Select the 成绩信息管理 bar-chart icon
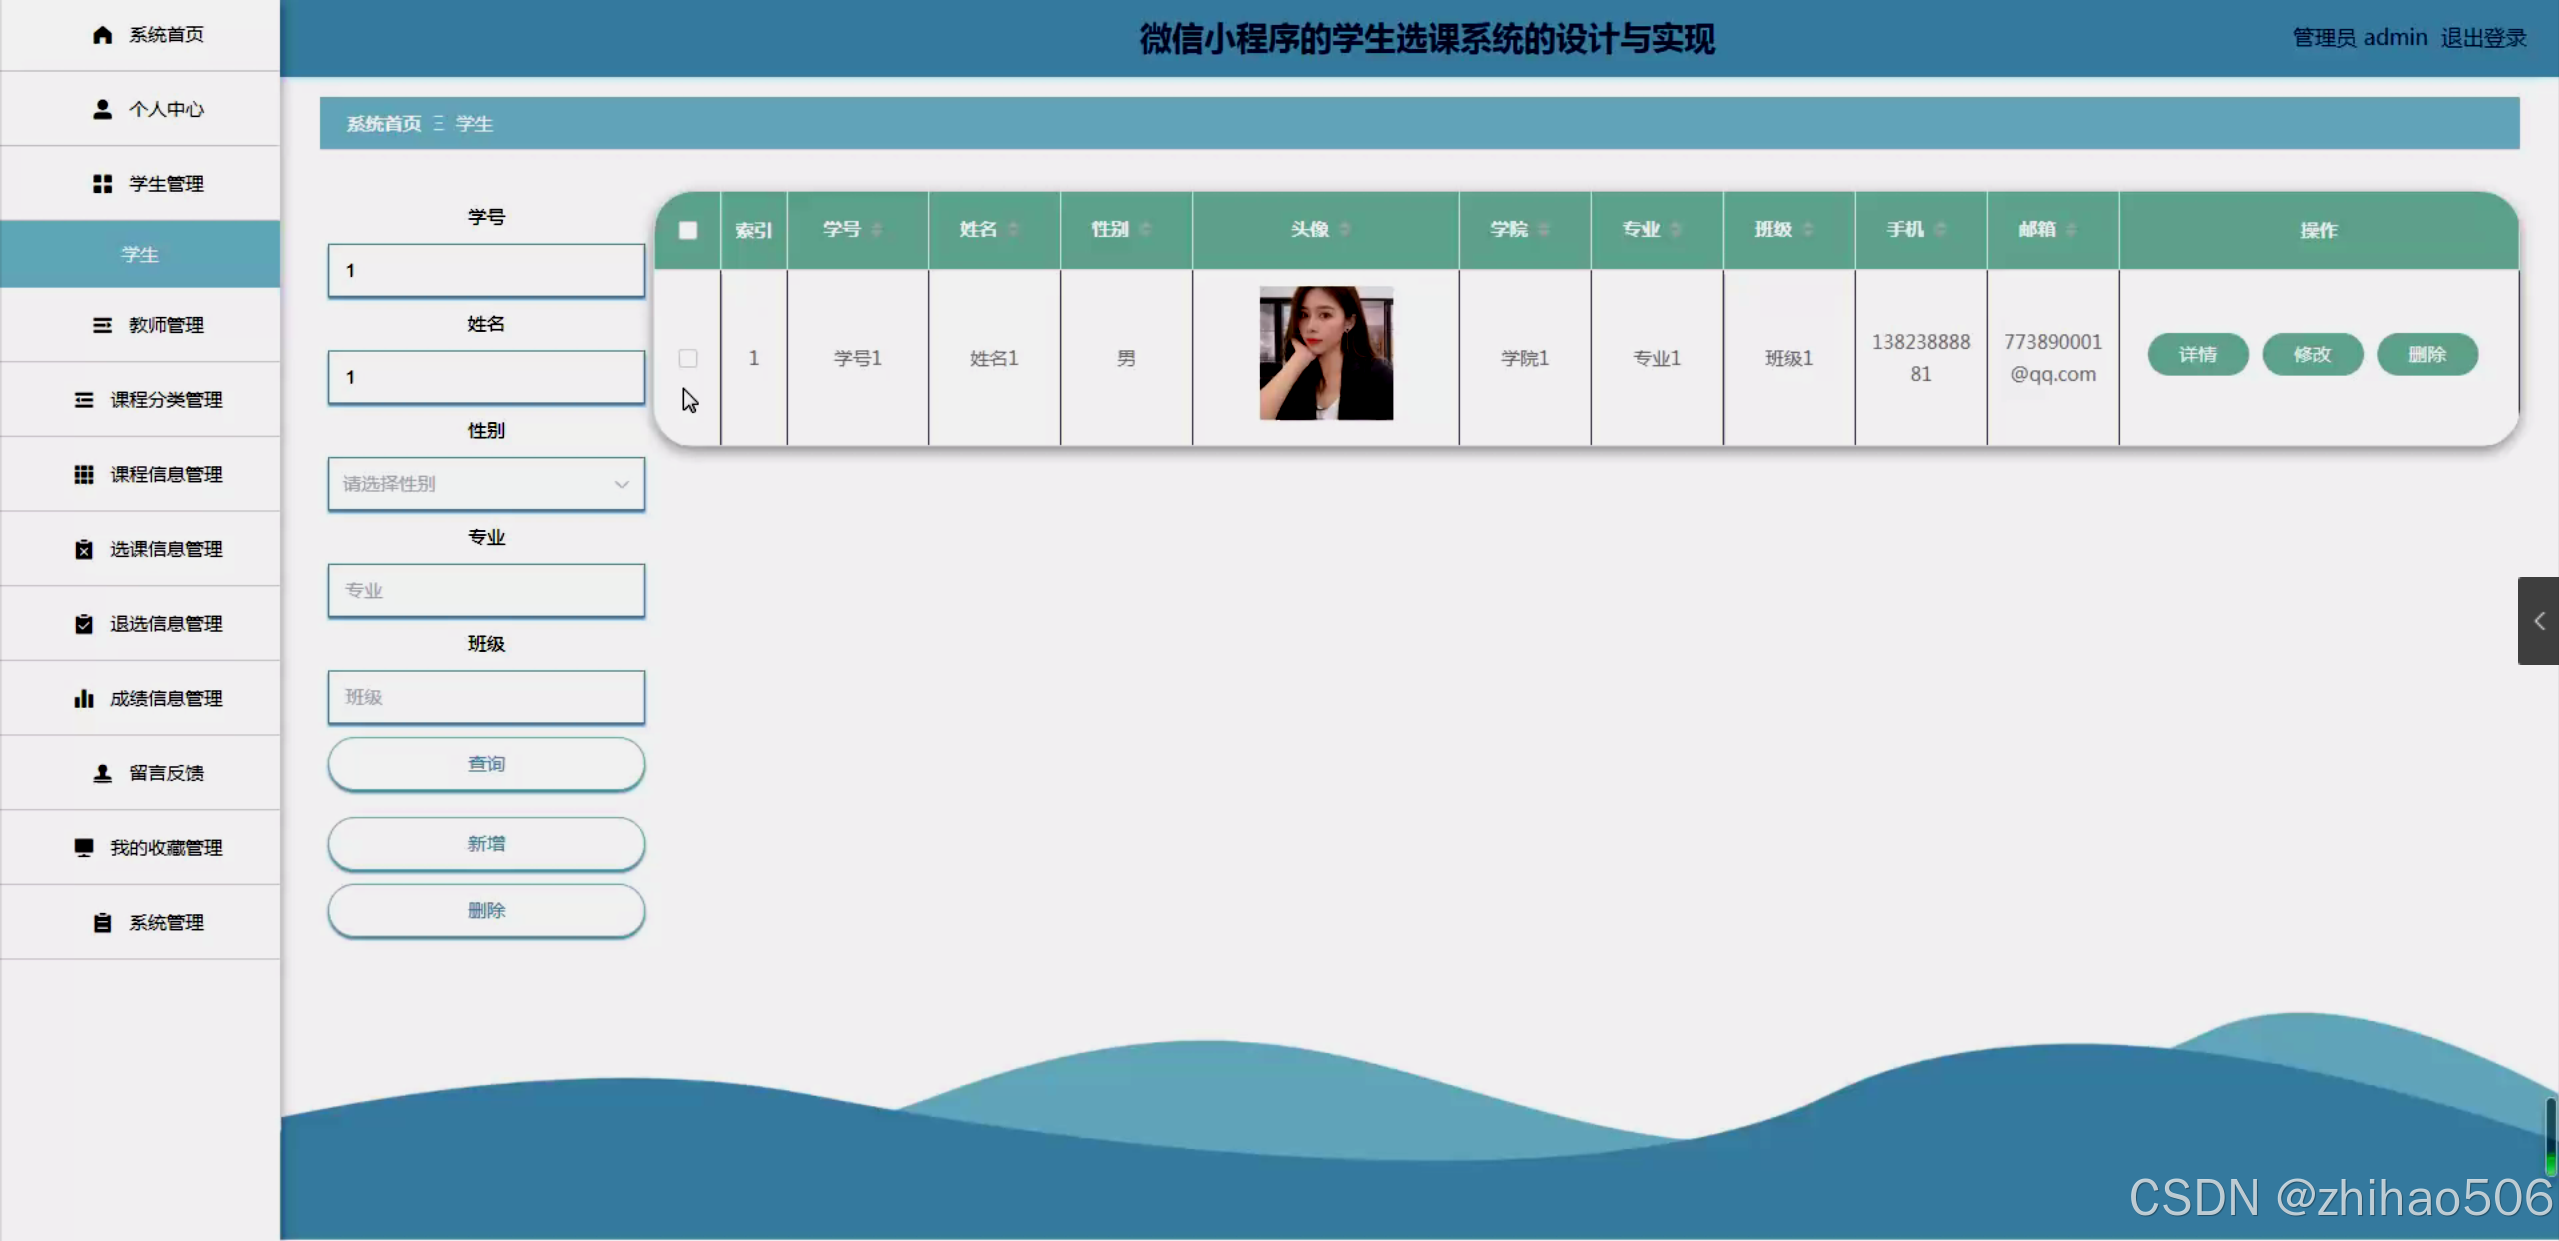 (x=82, y=698)
